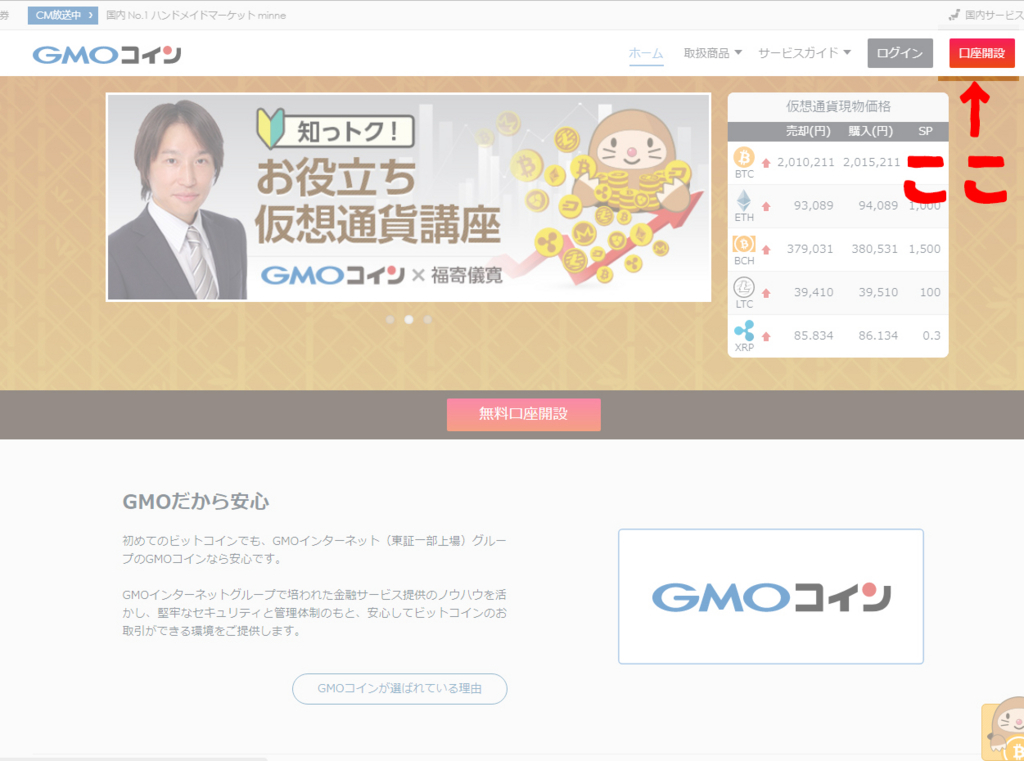Click the 仮想通貨講座 banner image
This screenshot has height=761, width=1024.
[409, 197]
